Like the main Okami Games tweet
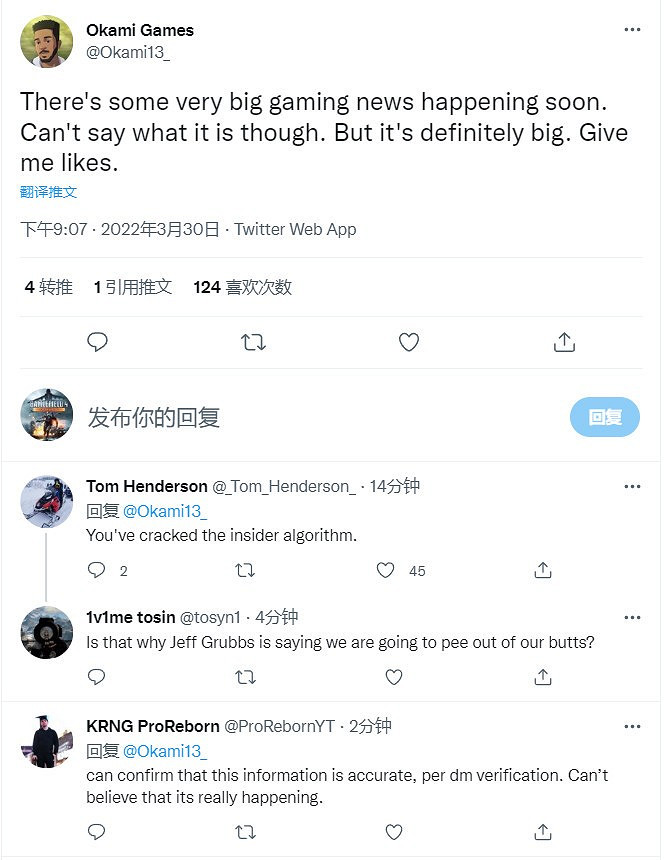The width and height of the screenshot is (664, 860). coord(408,342)
